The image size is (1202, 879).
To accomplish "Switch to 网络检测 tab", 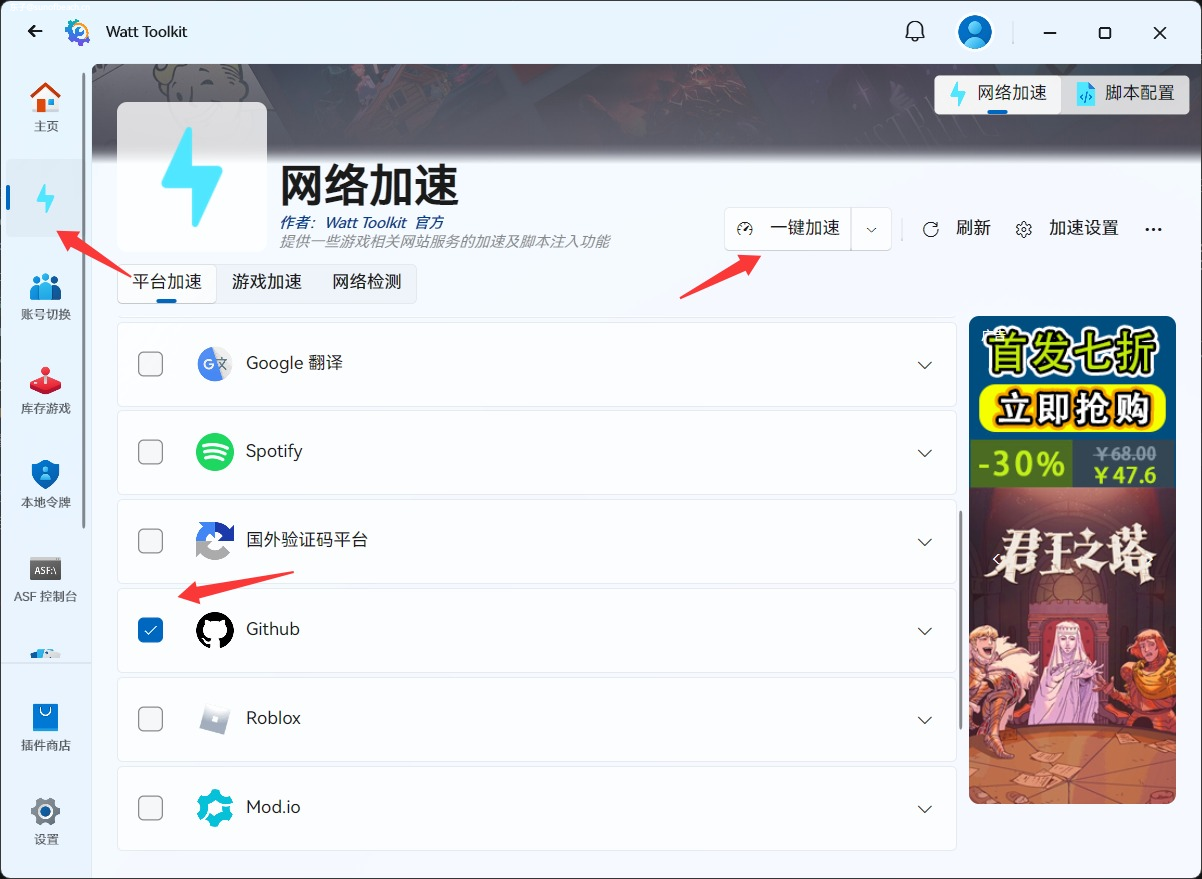I will coord(367,283).
